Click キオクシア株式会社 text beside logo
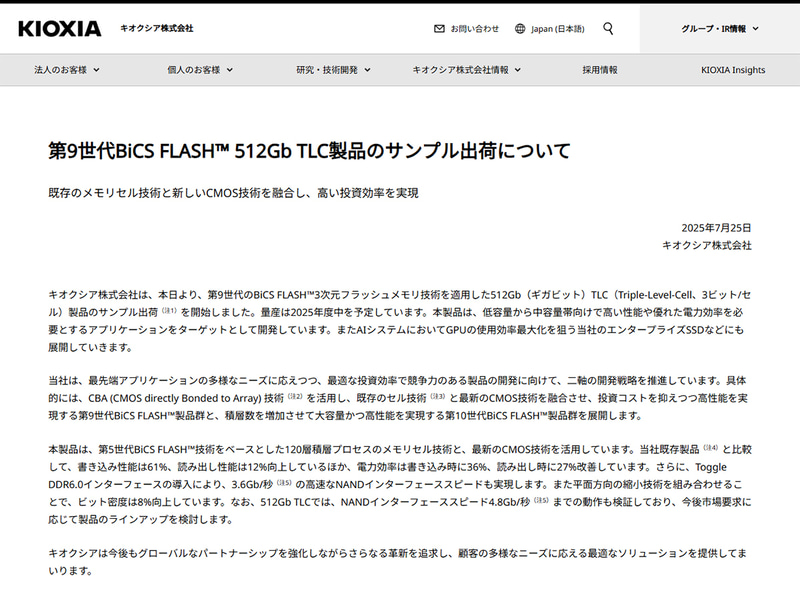Image resolution: width=800 pixels, height=600 pixels. pos(157,28)
